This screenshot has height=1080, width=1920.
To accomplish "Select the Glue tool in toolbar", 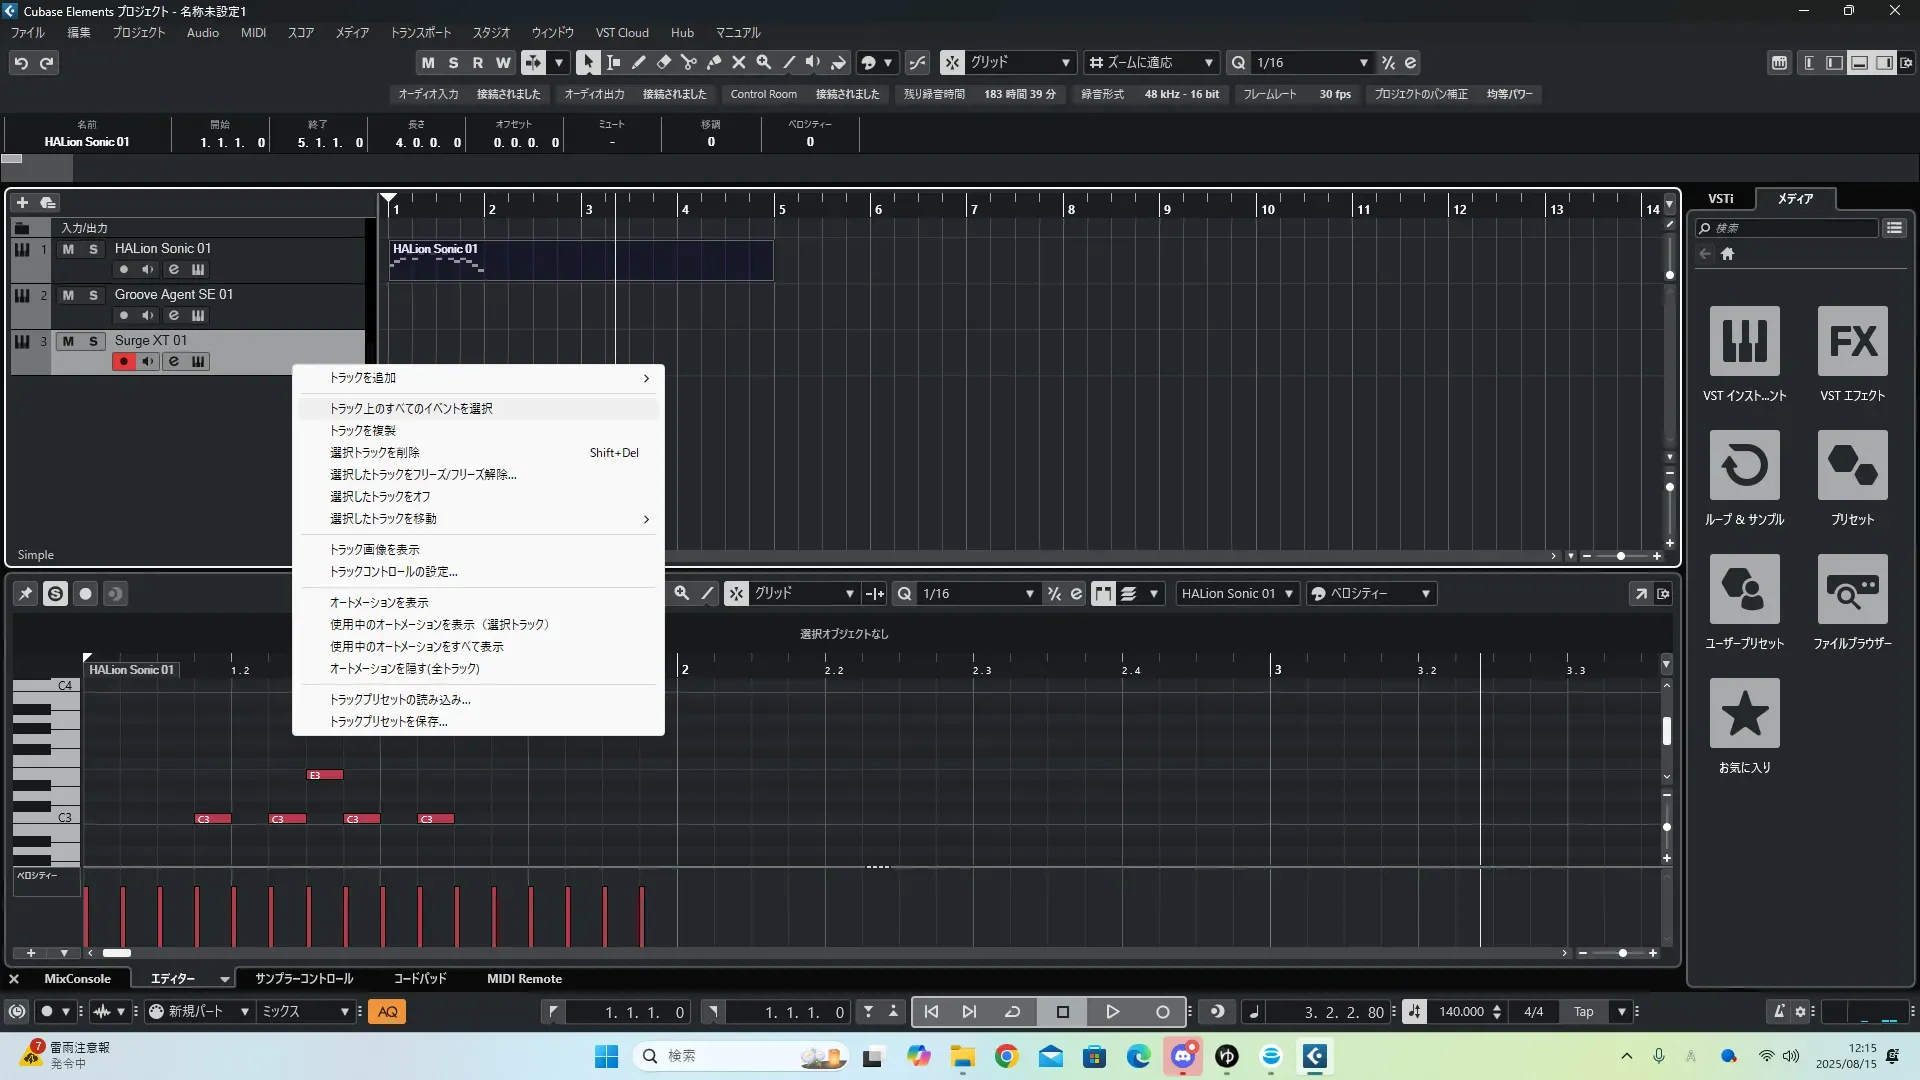I will (x=714, y=62).
